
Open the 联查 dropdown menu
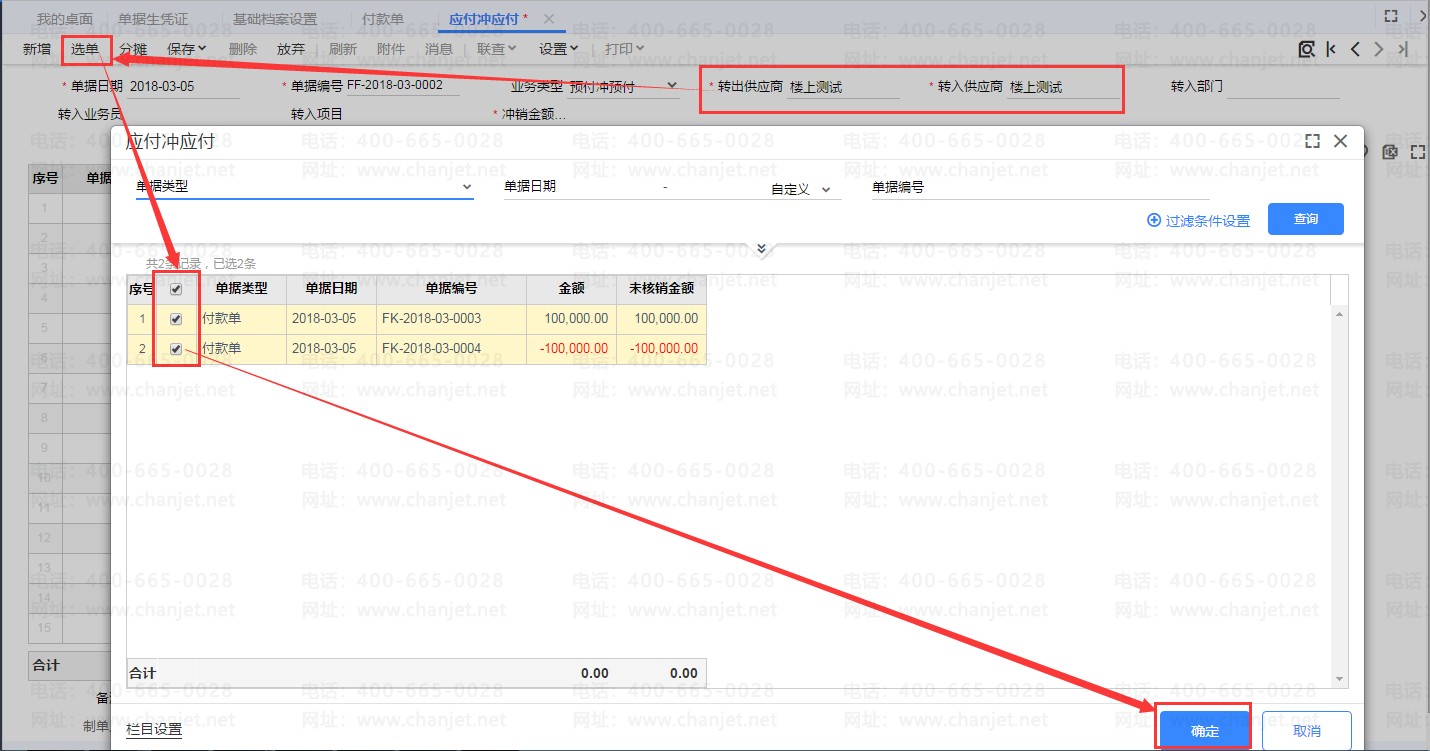[496, 48]
